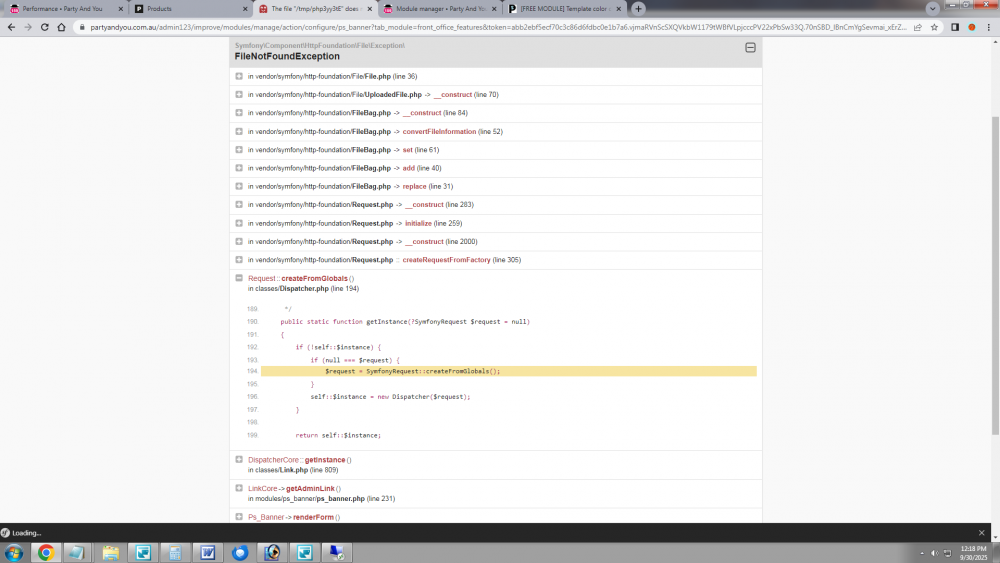Expand Request.php initialize (line 259) row
The image size is (1000, 563).
(239, 223)
